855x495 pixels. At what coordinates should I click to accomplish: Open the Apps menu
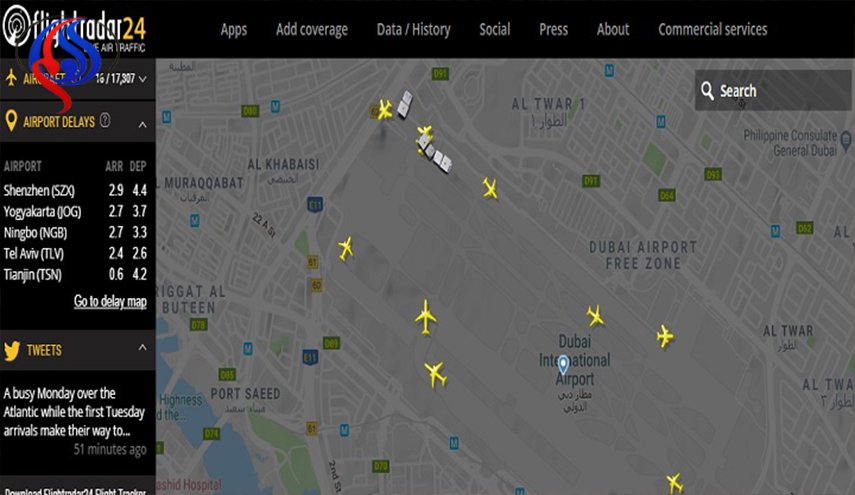point(233,29)
